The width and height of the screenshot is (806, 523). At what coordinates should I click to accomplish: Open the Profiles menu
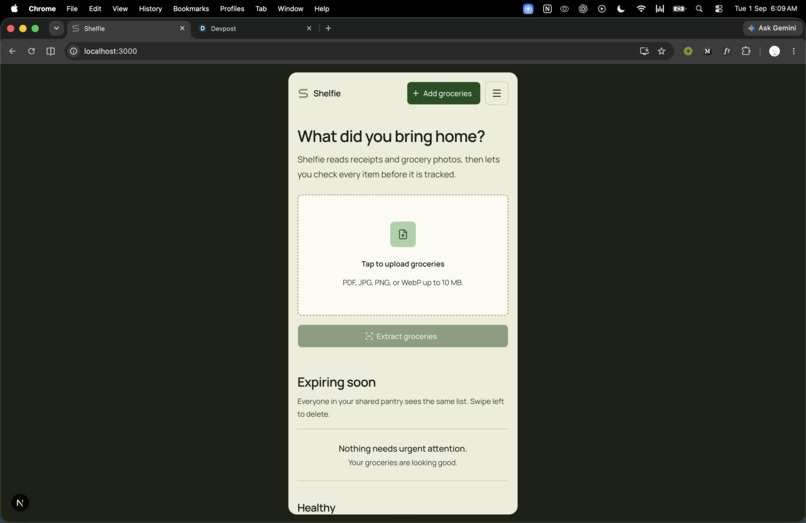(x=232, y=8)
